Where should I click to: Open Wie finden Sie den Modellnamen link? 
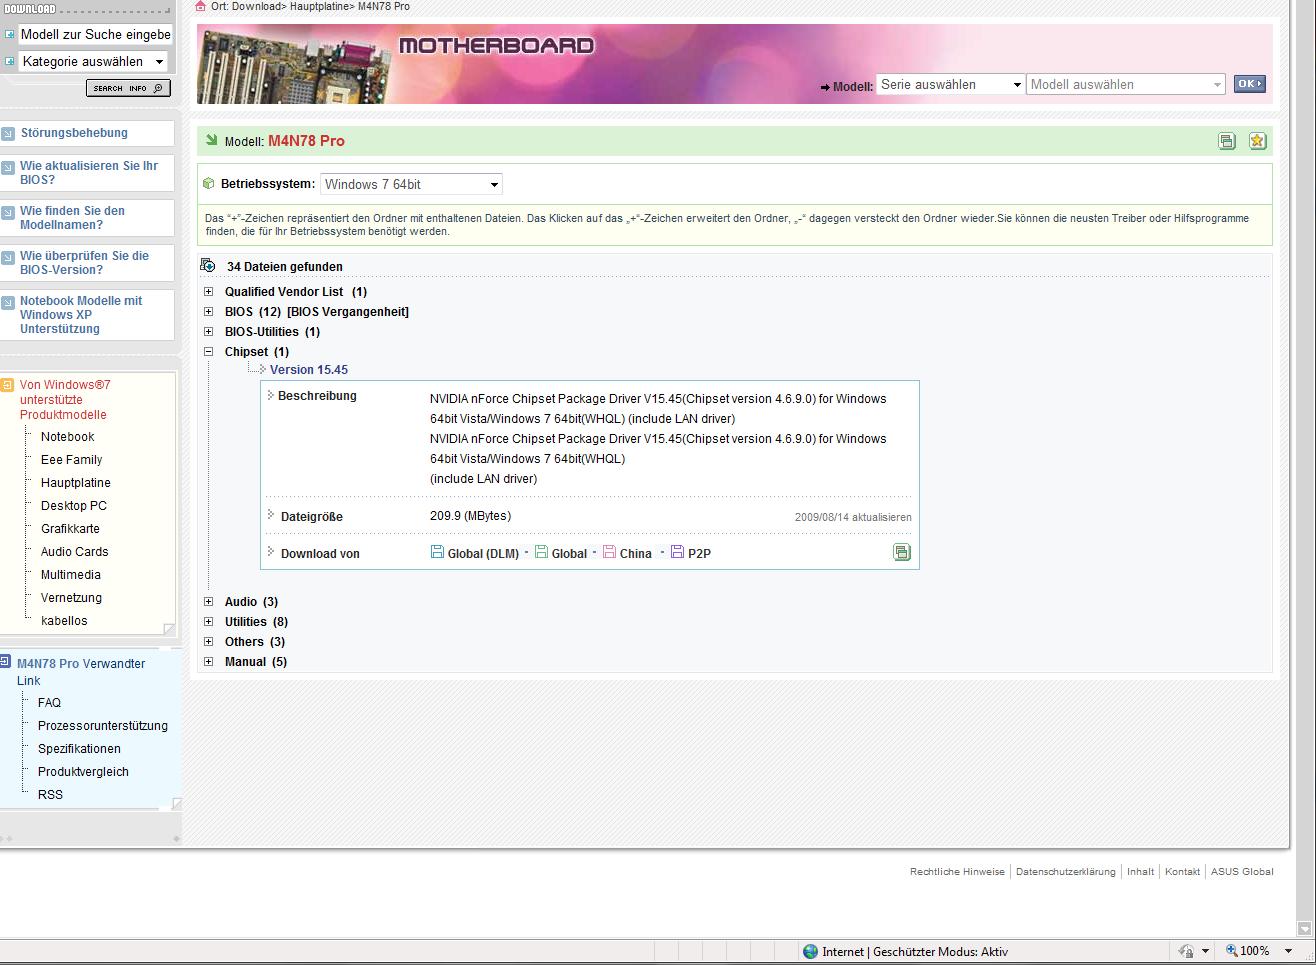tap(72, 218)
